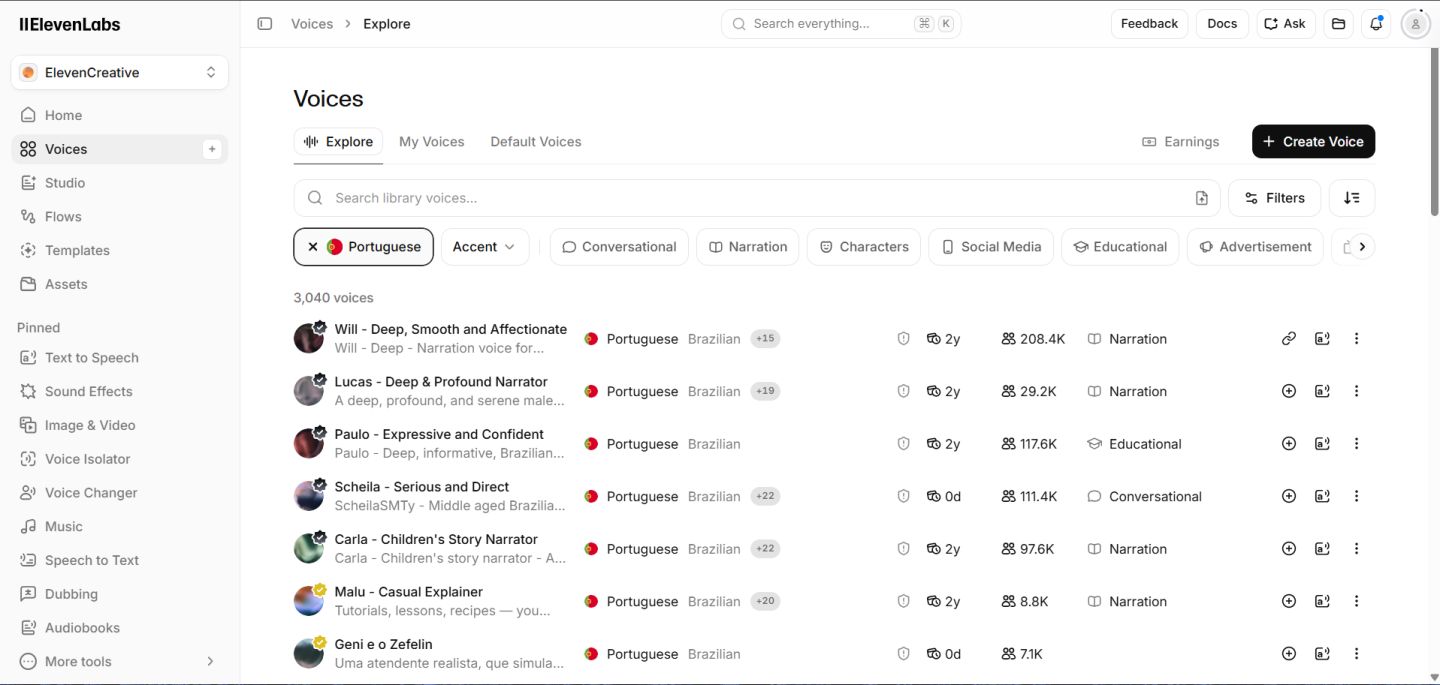Open Voice Isolator from pinned tools

(120, 459)
